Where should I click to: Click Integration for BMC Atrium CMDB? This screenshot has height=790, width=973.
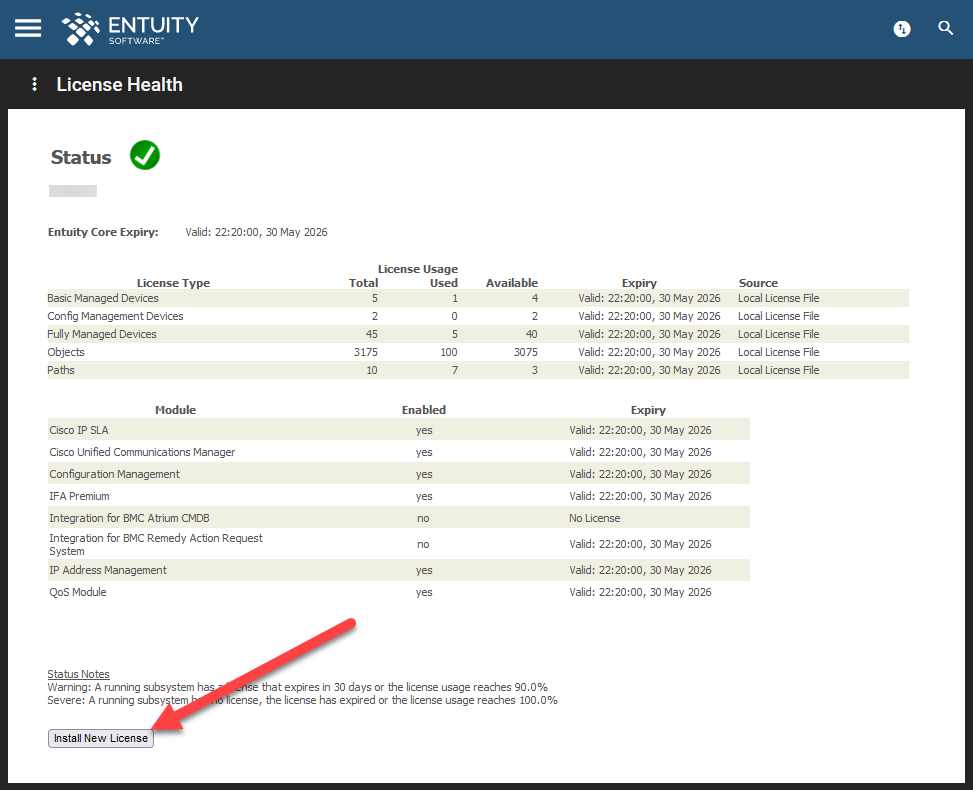point(129,518)
